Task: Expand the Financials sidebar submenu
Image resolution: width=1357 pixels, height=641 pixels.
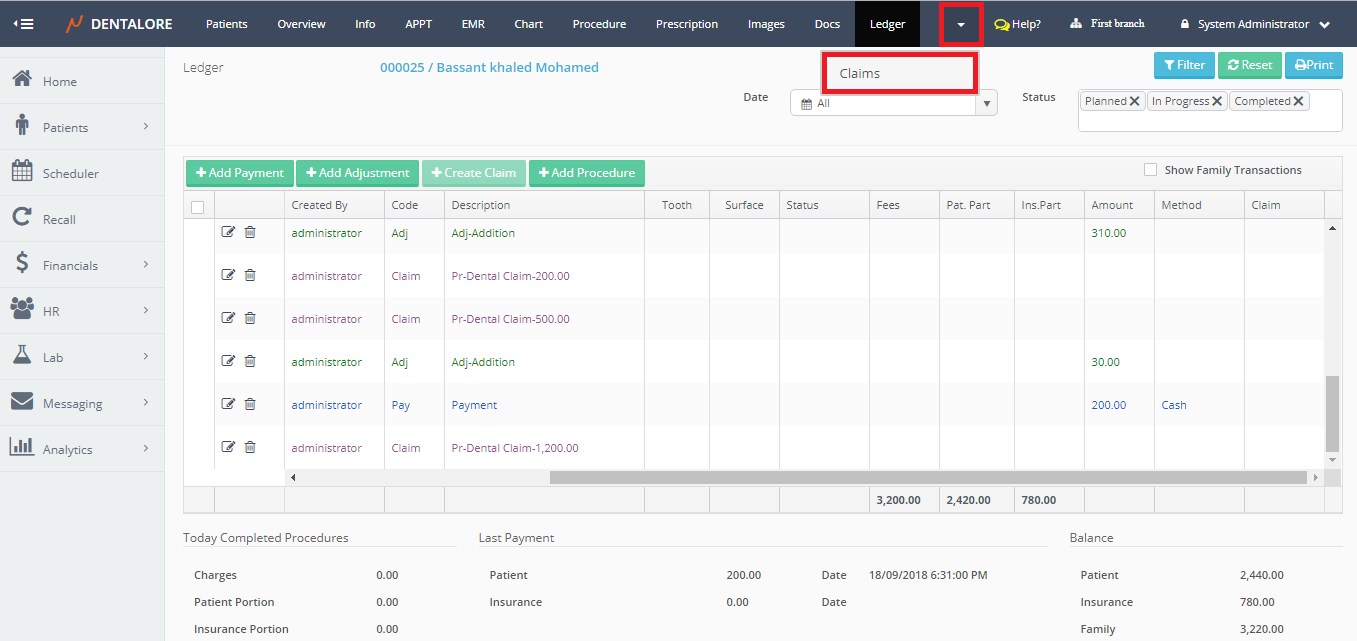Action: tap(145, 265)
